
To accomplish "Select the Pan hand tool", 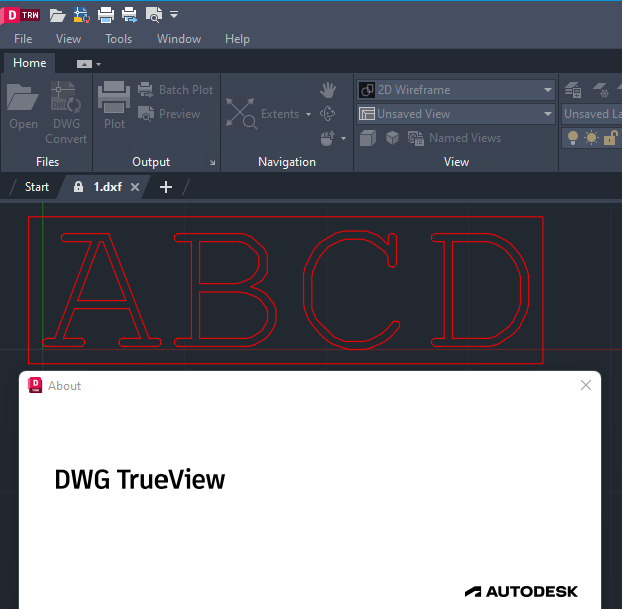I will click(328, 90).
